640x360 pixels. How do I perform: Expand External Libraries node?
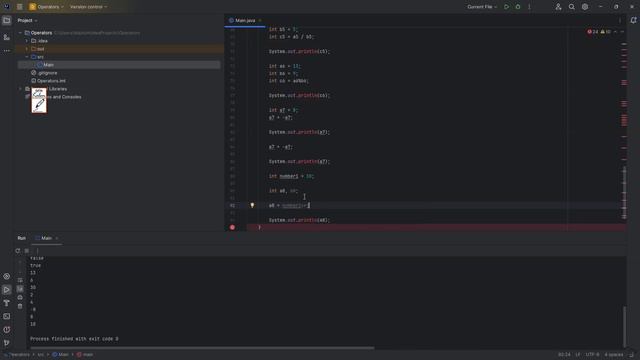tap(20, 89)
